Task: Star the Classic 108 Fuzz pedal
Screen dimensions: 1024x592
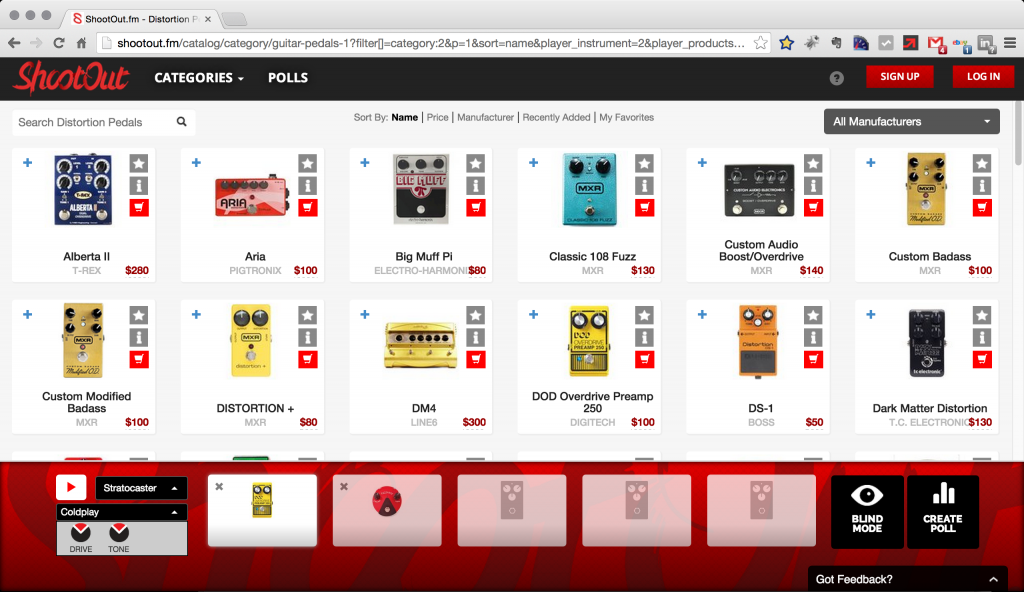Action: [x=645, y=163]
